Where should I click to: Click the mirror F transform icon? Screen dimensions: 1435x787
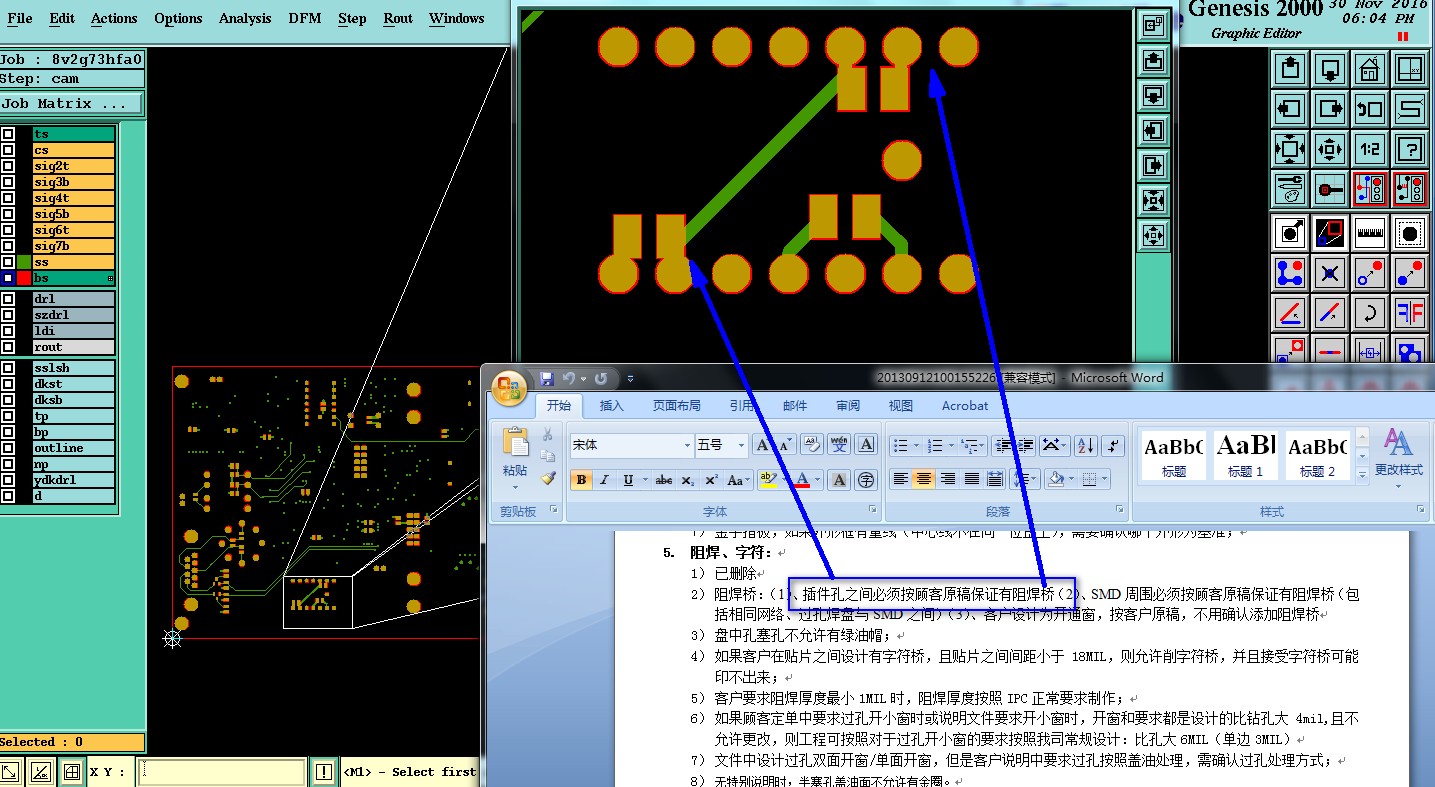1410,313
